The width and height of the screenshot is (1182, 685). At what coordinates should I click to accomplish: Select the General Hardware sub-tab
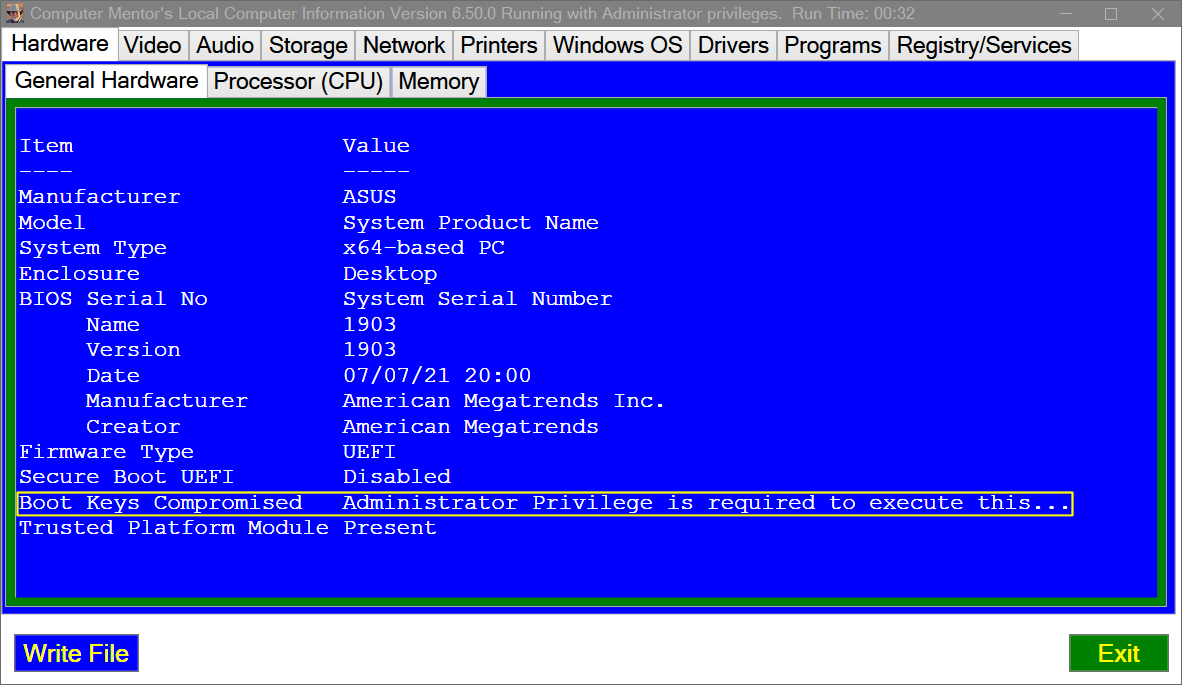106,81
